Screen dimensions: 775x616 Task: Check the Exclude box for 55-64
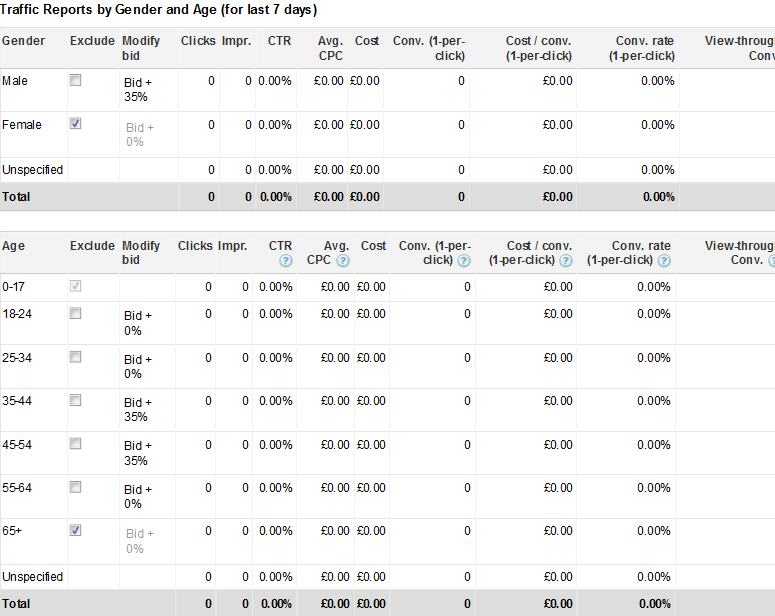pos(75,487)
